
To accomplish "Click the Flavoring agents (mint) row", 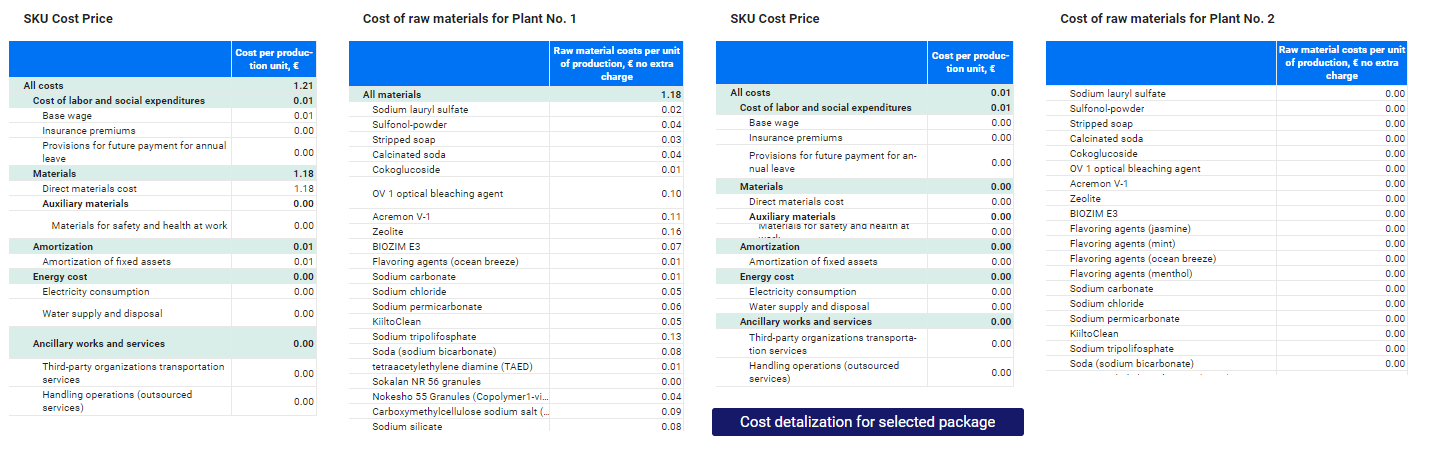I will [x=1226, y=243].
